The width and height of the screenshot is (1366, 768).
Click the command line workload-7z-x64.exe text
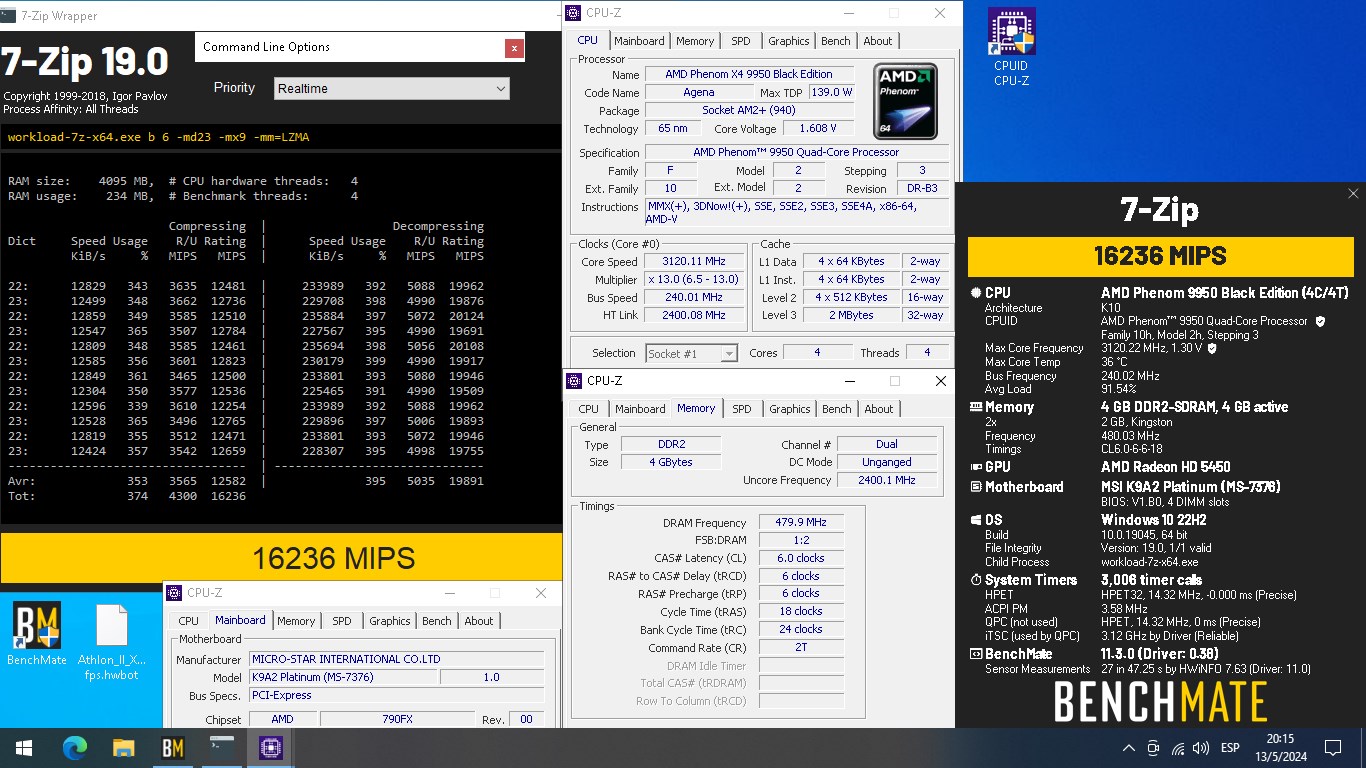click(158, 137)
